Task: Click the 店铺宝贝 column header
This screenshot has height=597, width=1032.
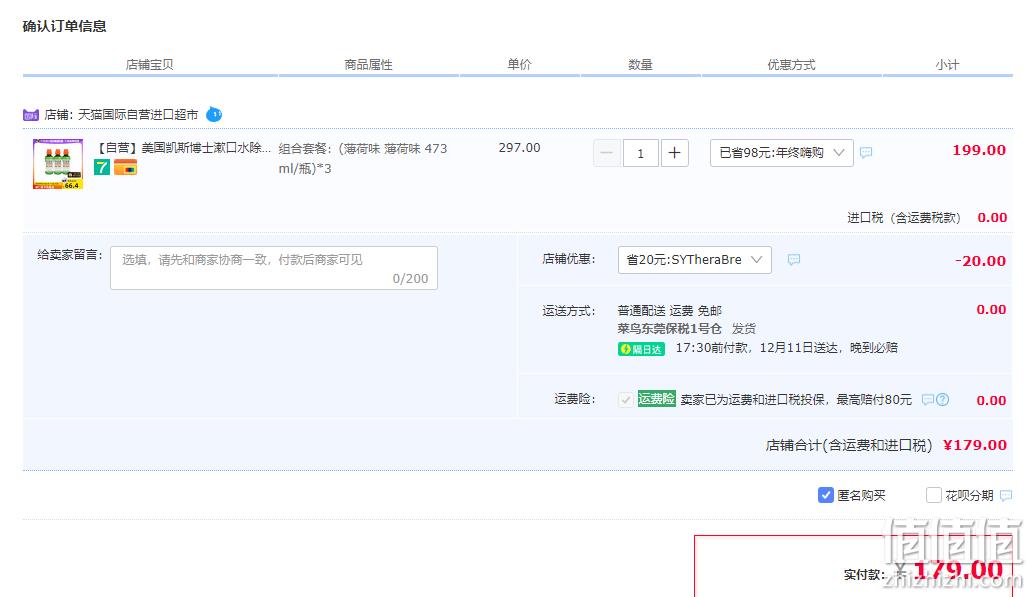Action: point(149,65)
